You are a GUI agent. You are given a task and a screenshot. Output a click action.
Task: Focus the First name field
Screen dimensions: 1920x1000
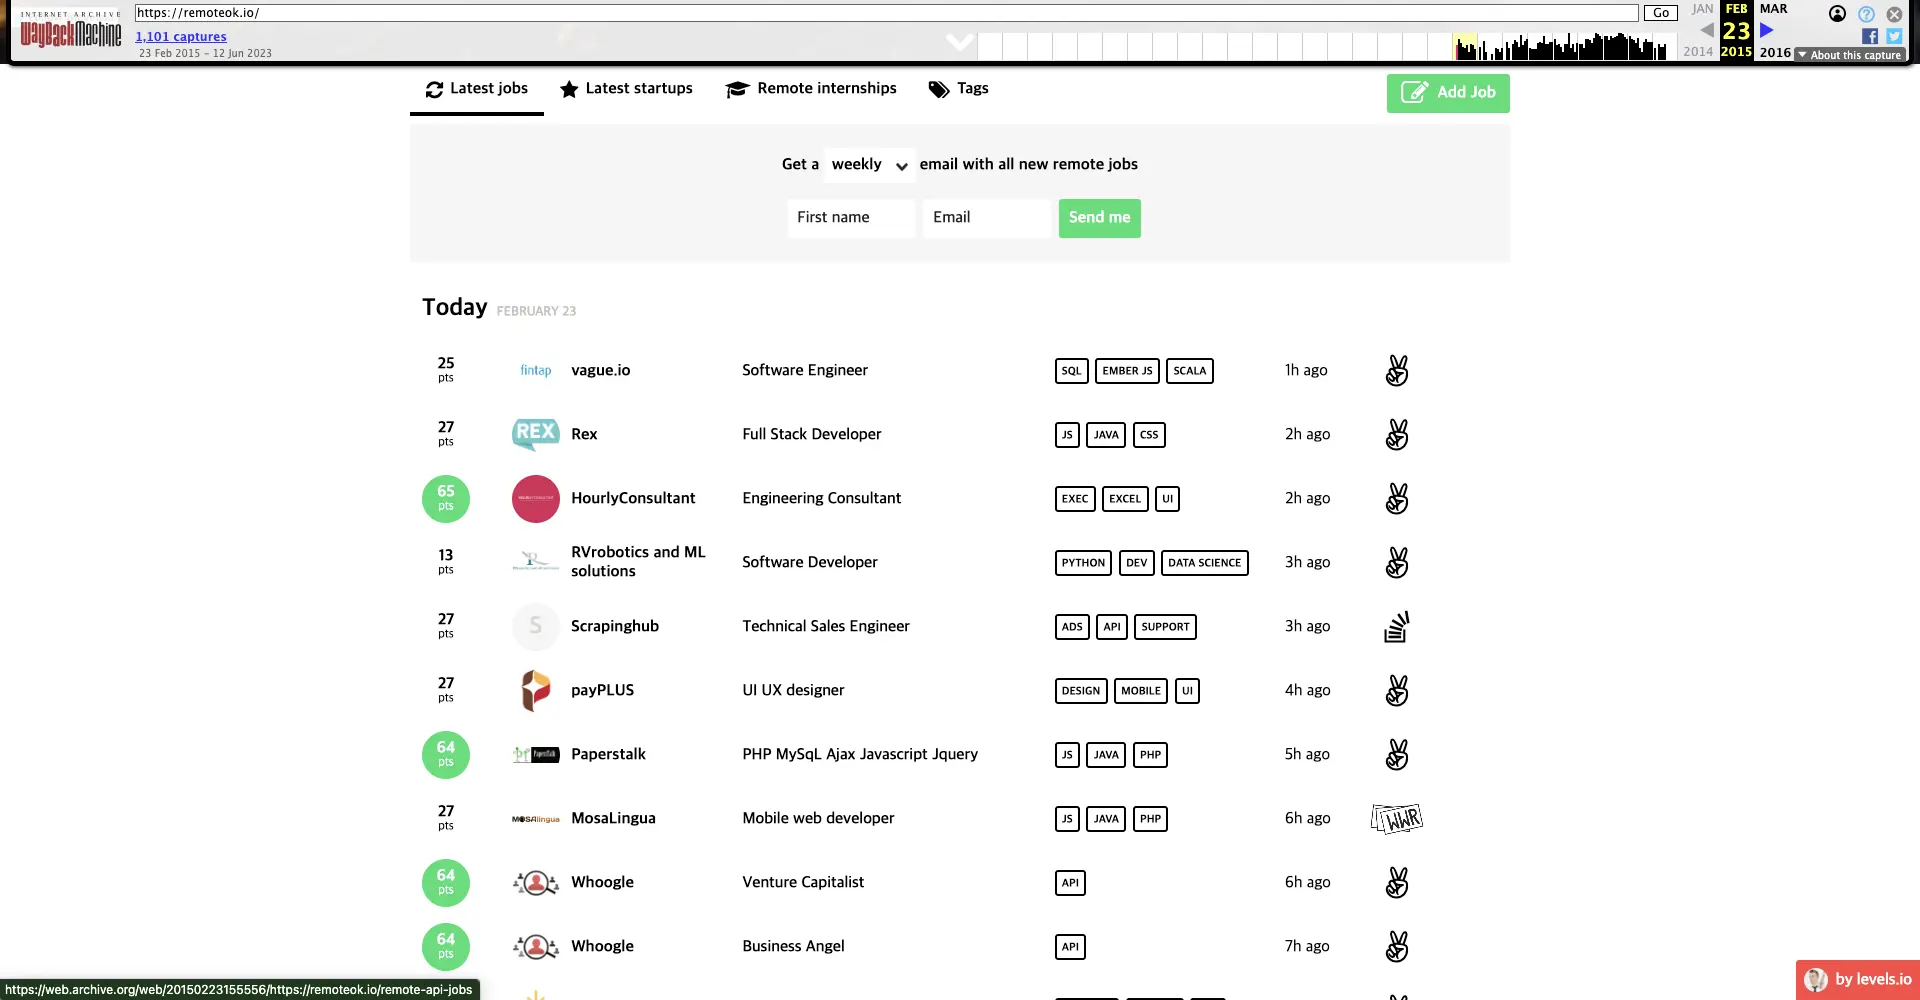851,218
